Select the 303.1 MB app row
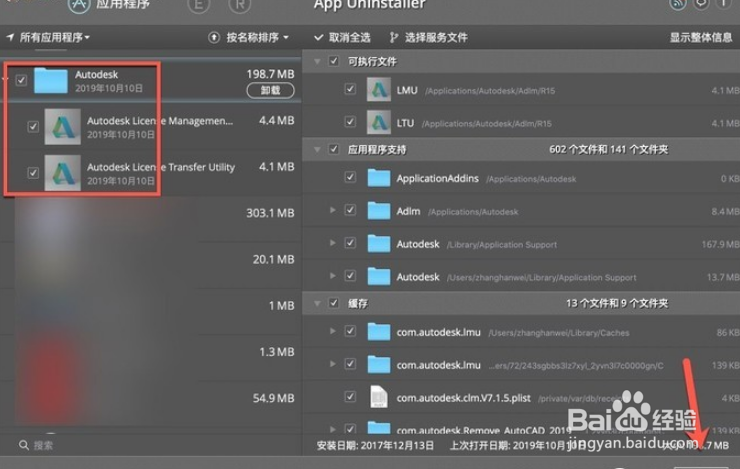The width and height of the screenshot is (740, 469). 151,219
